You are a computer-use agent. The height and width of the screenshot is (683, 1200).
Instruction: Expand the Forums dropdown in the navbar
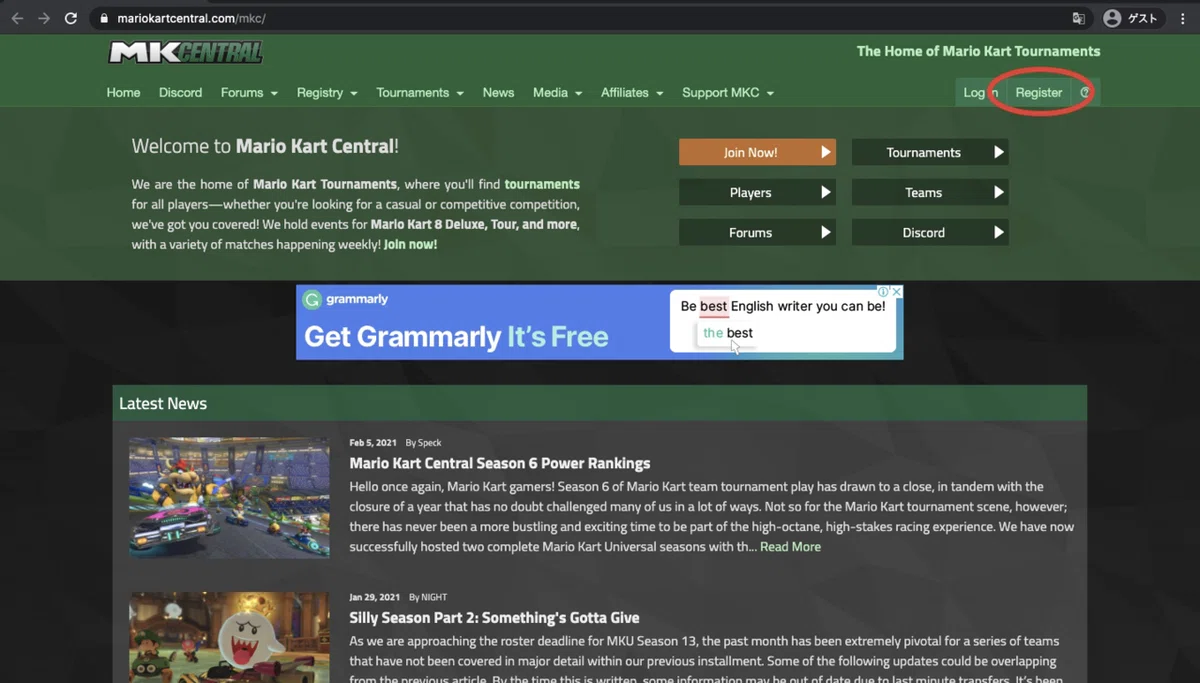(x=249, y=93)
